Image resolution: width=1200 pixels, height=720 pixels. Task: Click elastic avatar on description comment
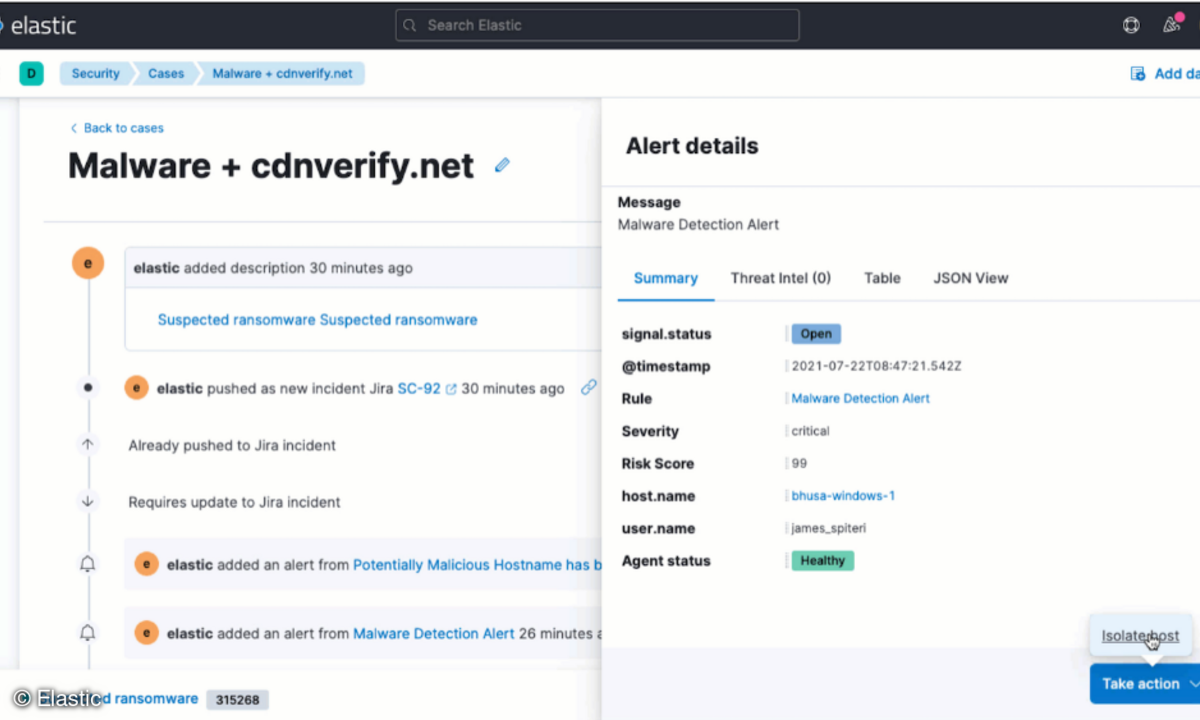coord(88,263)
